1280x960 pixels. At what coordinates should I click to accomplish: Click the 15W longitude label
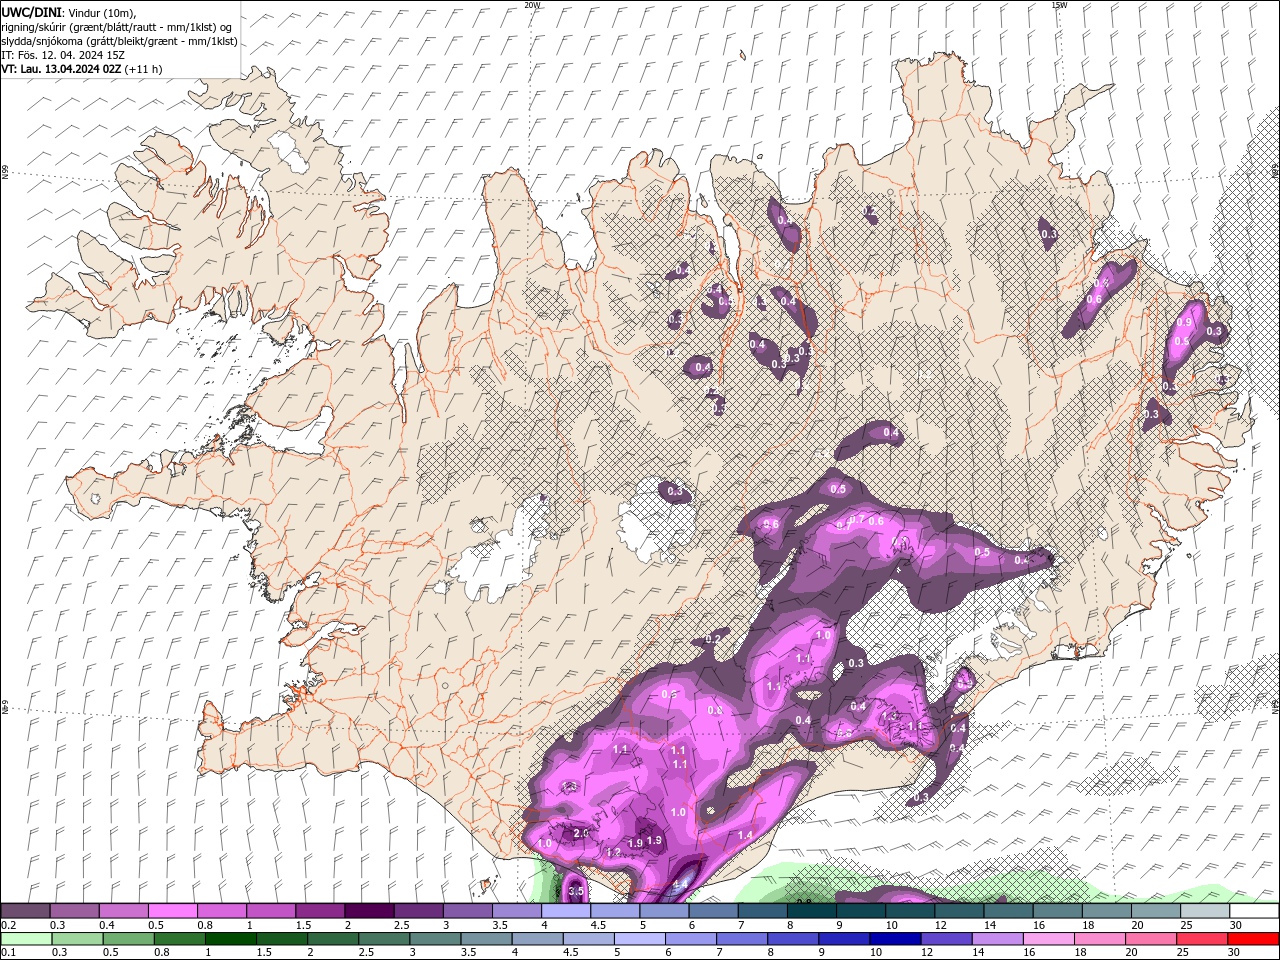[x=1058, y=5]
